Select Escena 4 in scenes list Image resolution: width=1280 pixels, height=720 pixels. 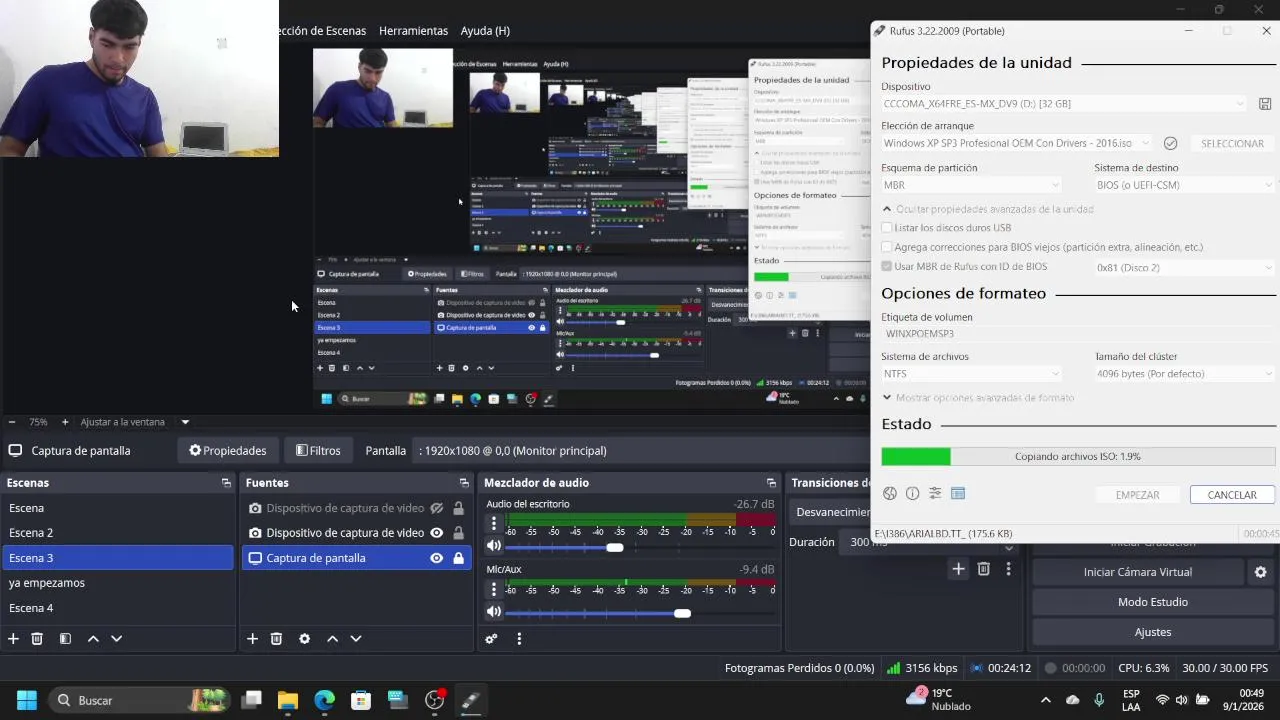(x=118, y=608)
